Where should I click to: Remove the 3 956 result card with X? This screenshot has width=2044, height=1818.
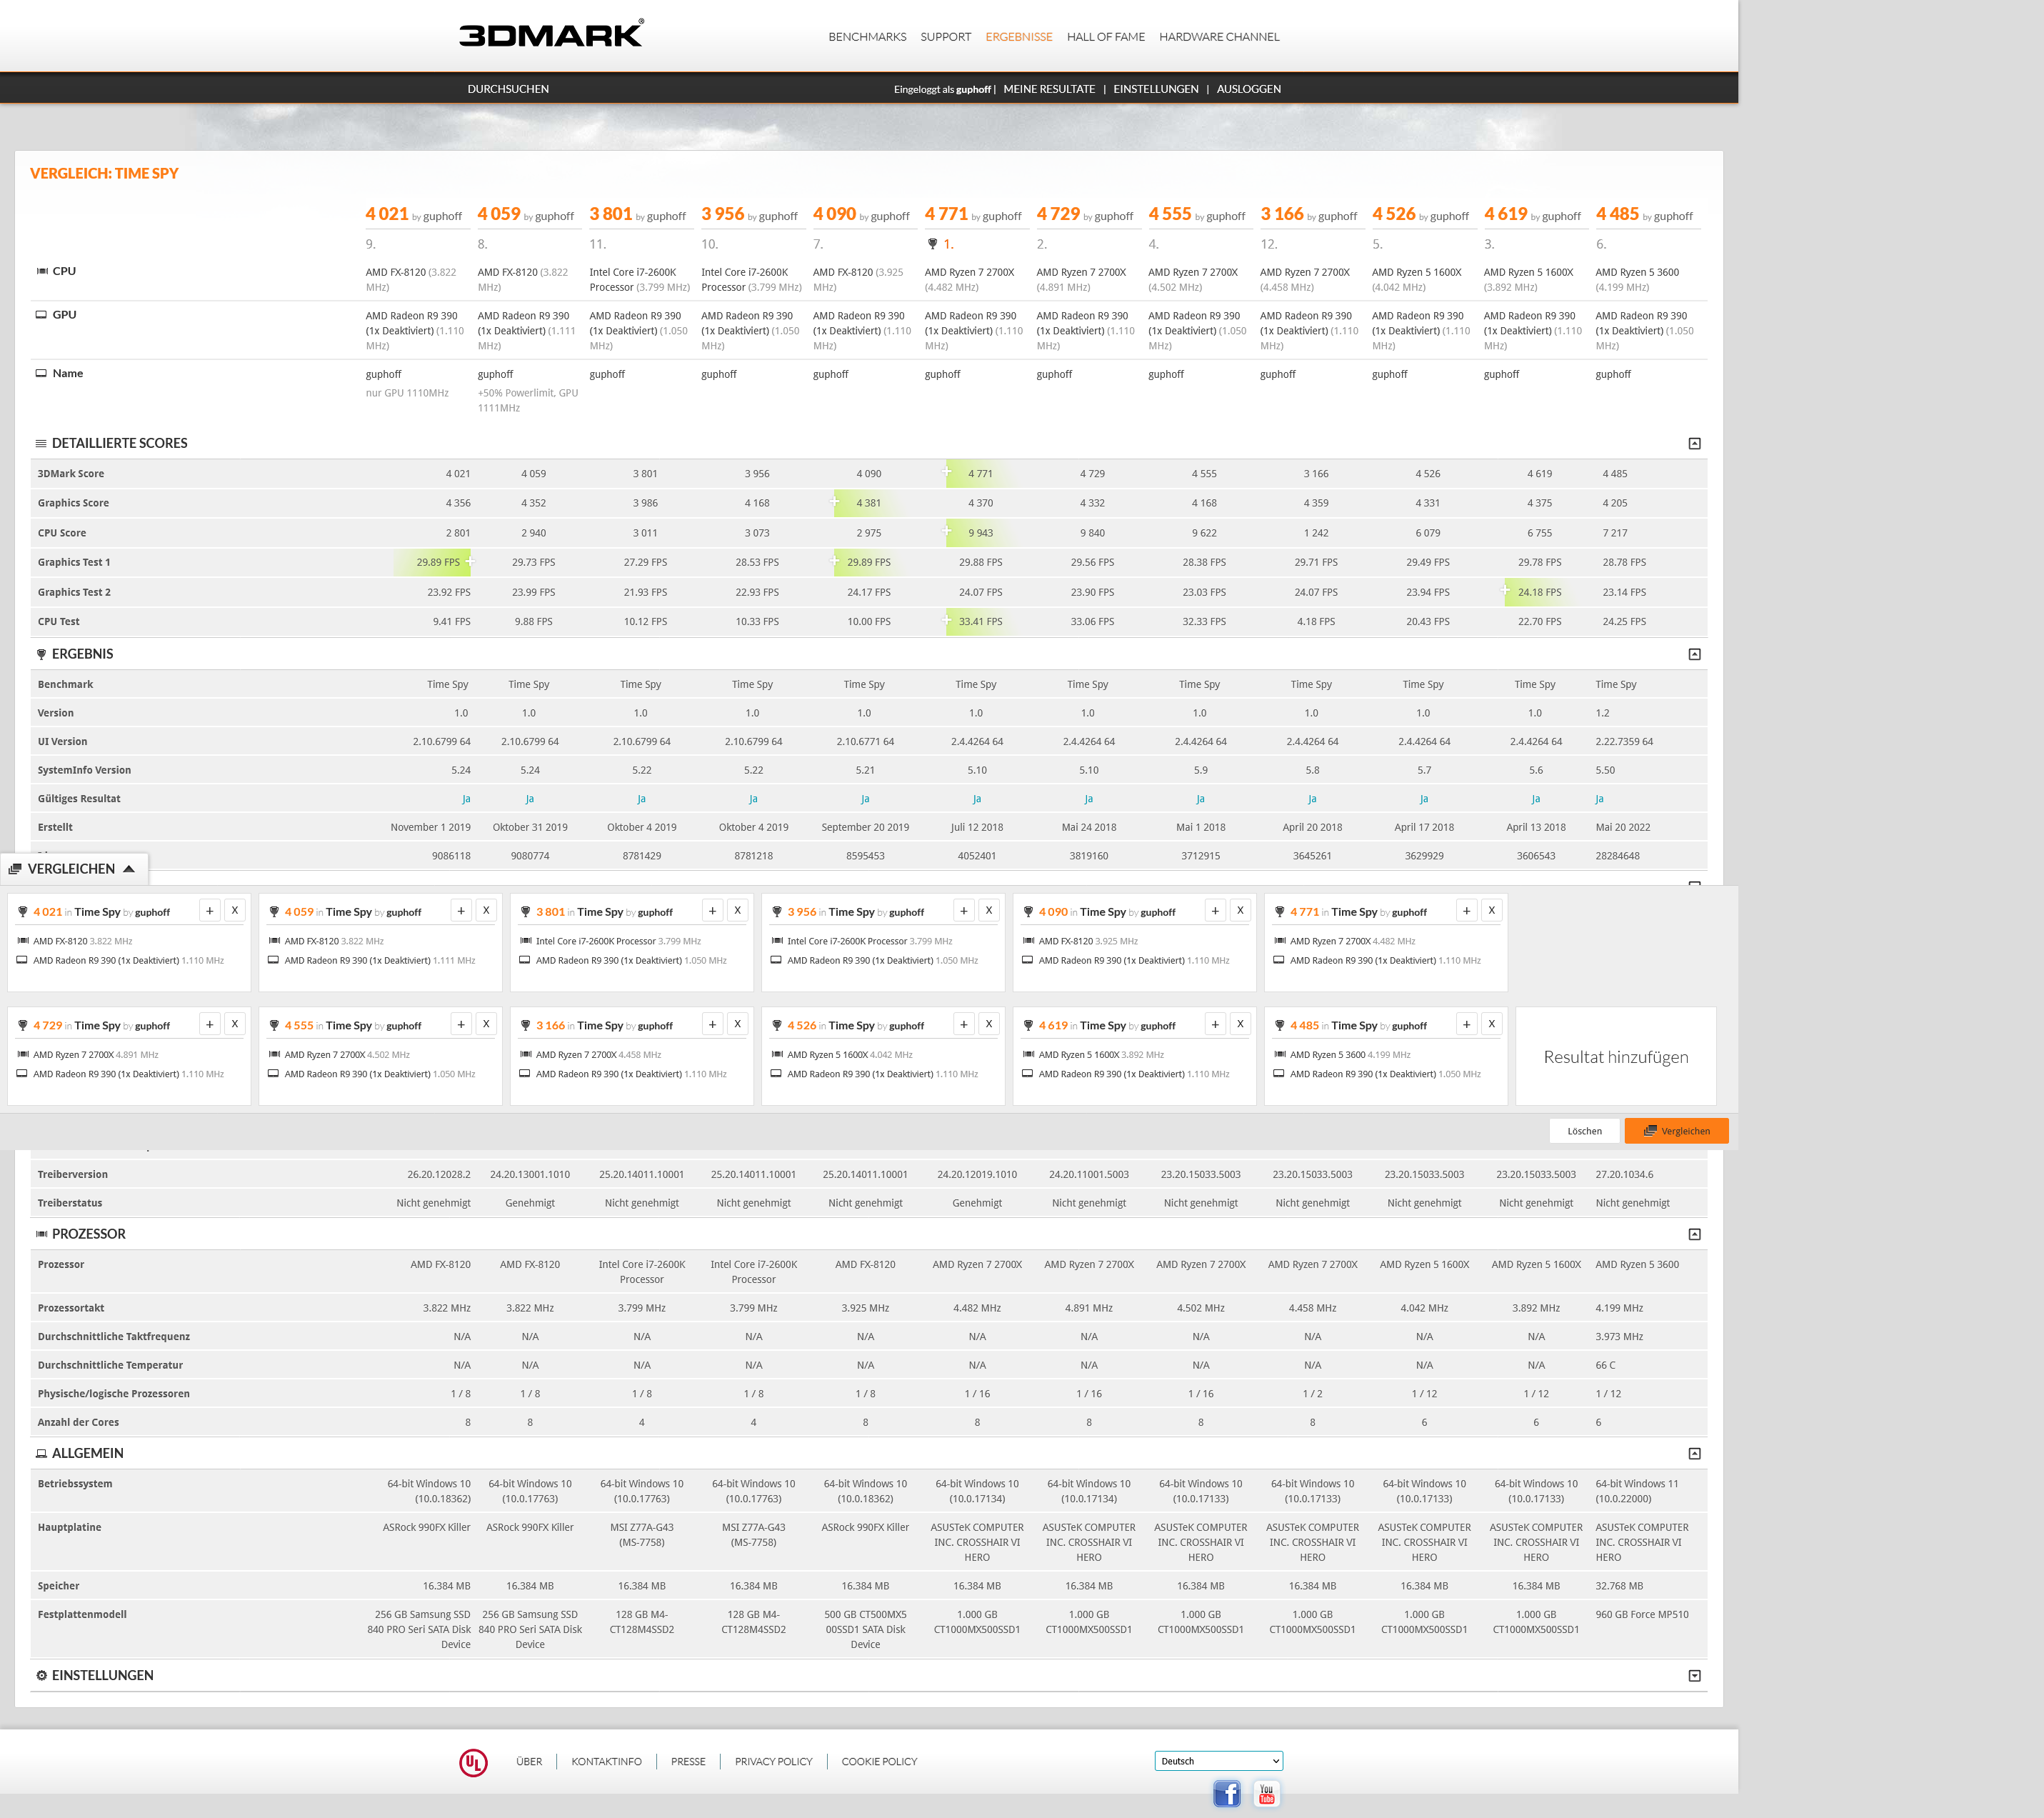pyautogui.click(x=989, y=911)
